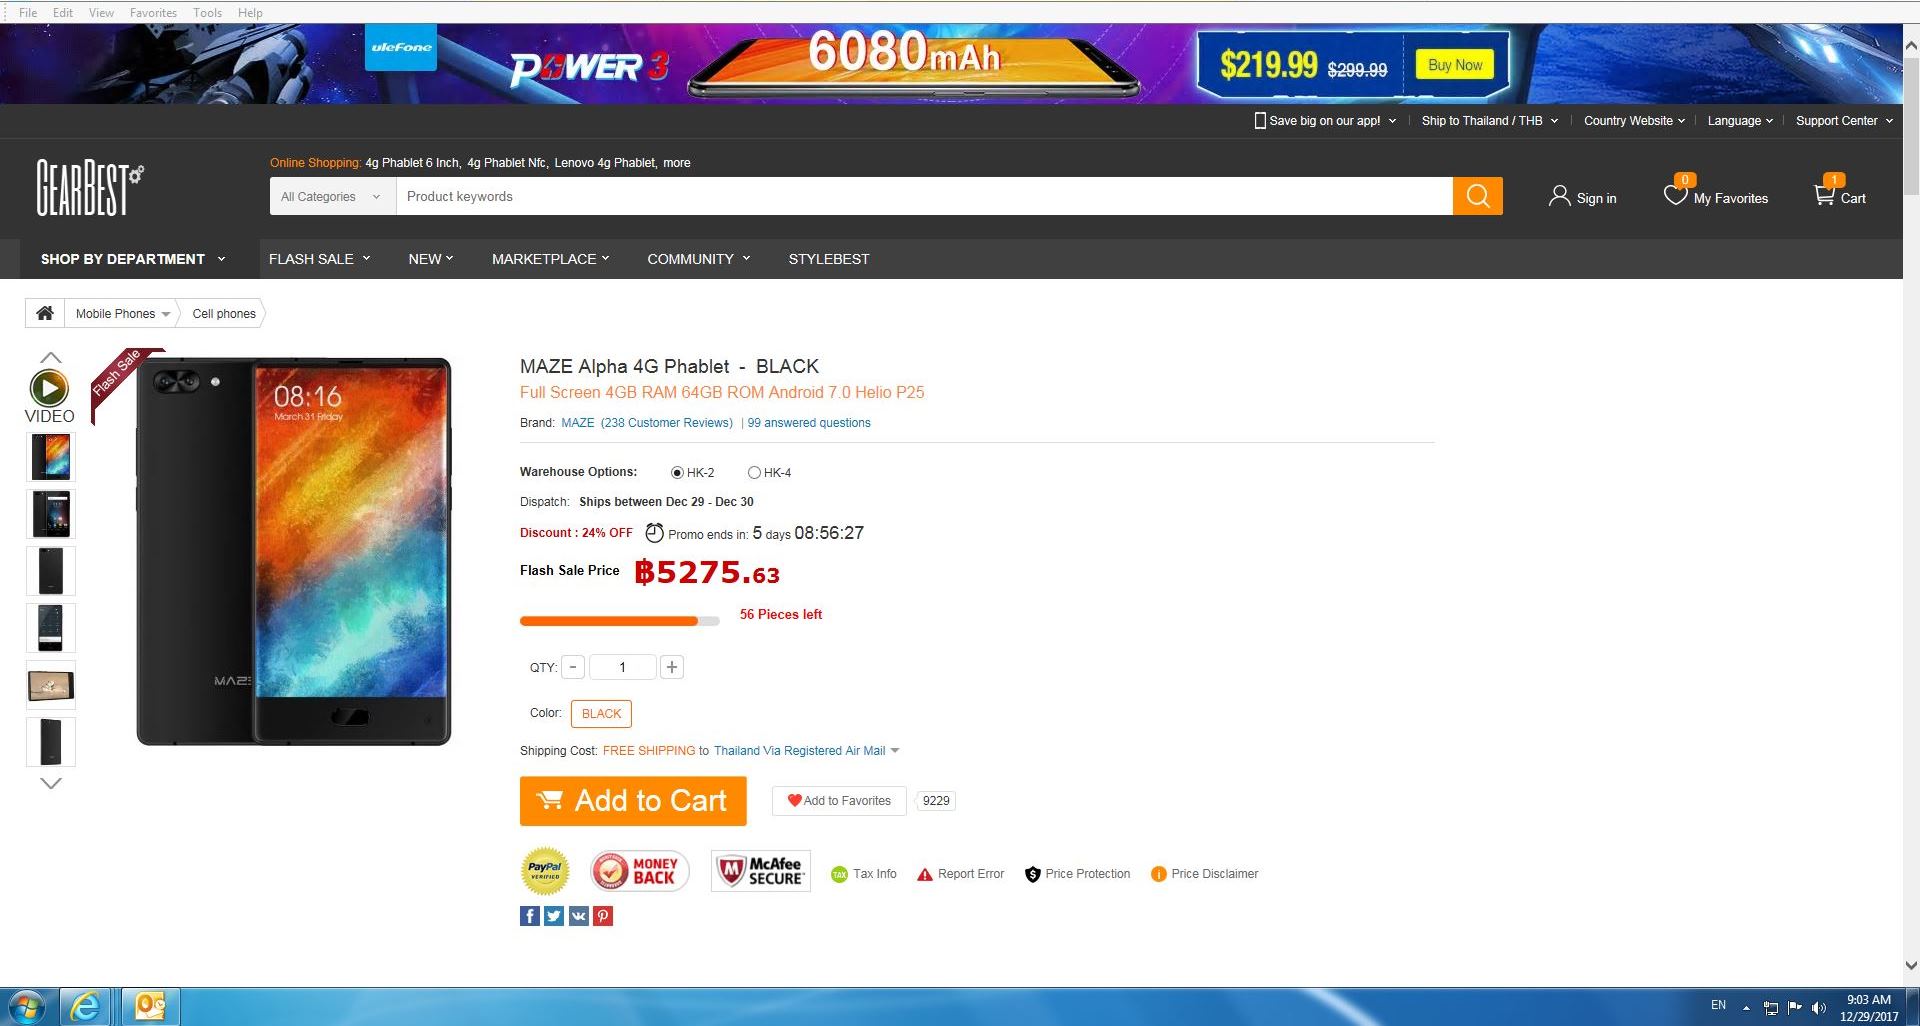
Task: Click the Product keywords search field
Action: [924, 196]
